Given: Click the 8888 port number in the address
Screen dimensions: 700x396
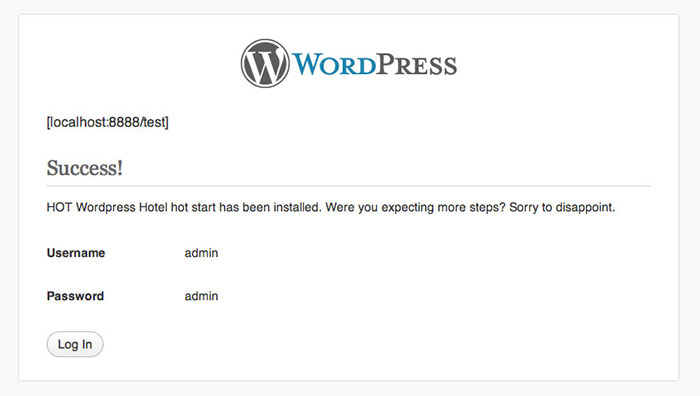Looking at the screenshot, I should click(x=124, y=122).
